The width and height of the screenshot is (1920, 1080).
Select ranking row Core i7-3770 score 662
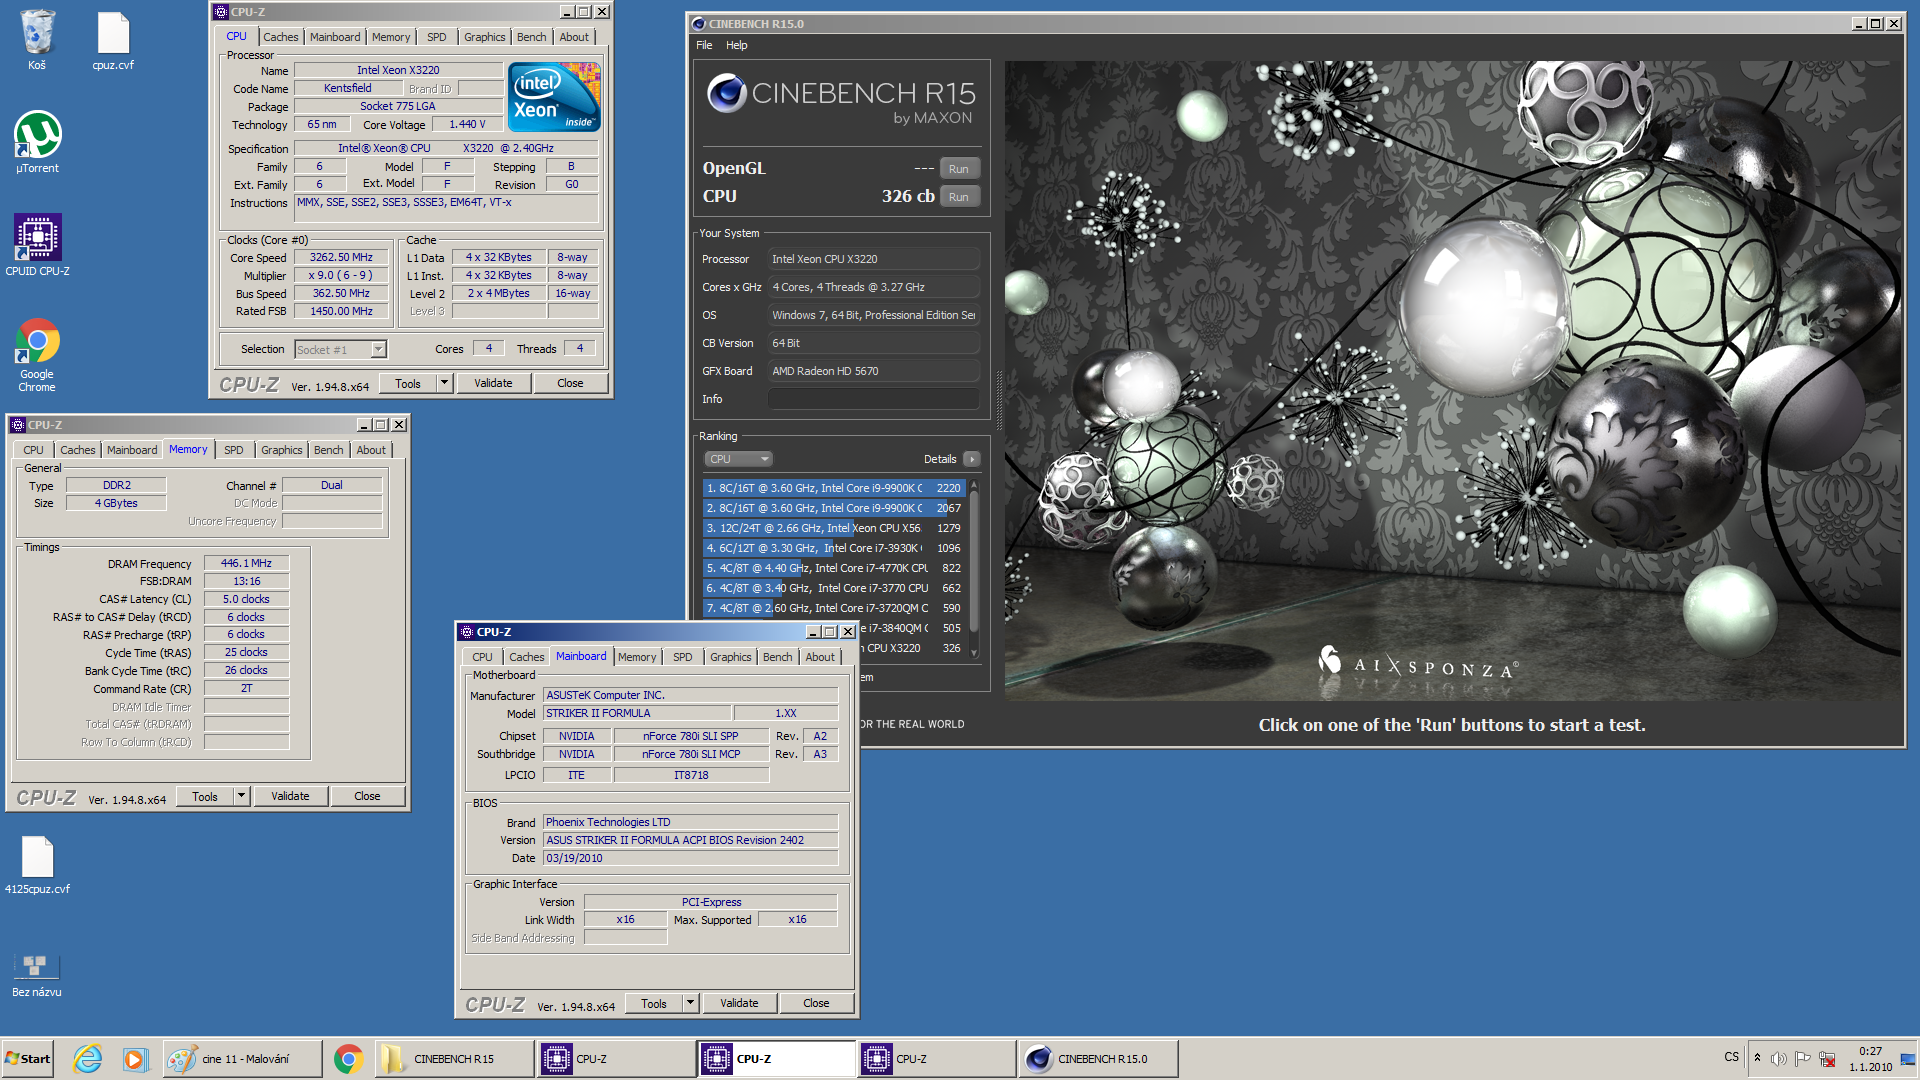pyautogui.click(x=834, y=588)
